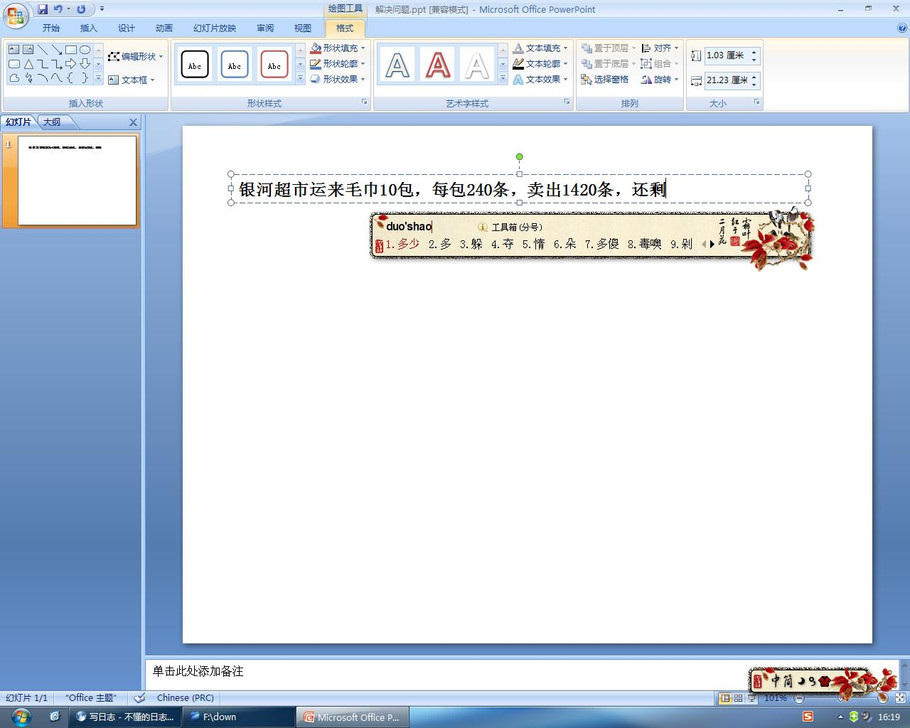910x728 pixels.
Task: Click the 编辑形状 edit shape button
Action: click(135, 57)
